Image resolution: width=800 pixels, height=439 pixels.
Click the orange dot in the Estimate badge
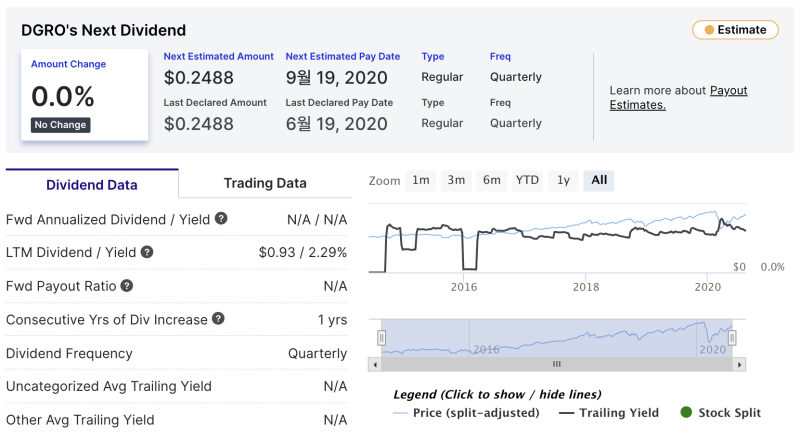tap(709, 30)
